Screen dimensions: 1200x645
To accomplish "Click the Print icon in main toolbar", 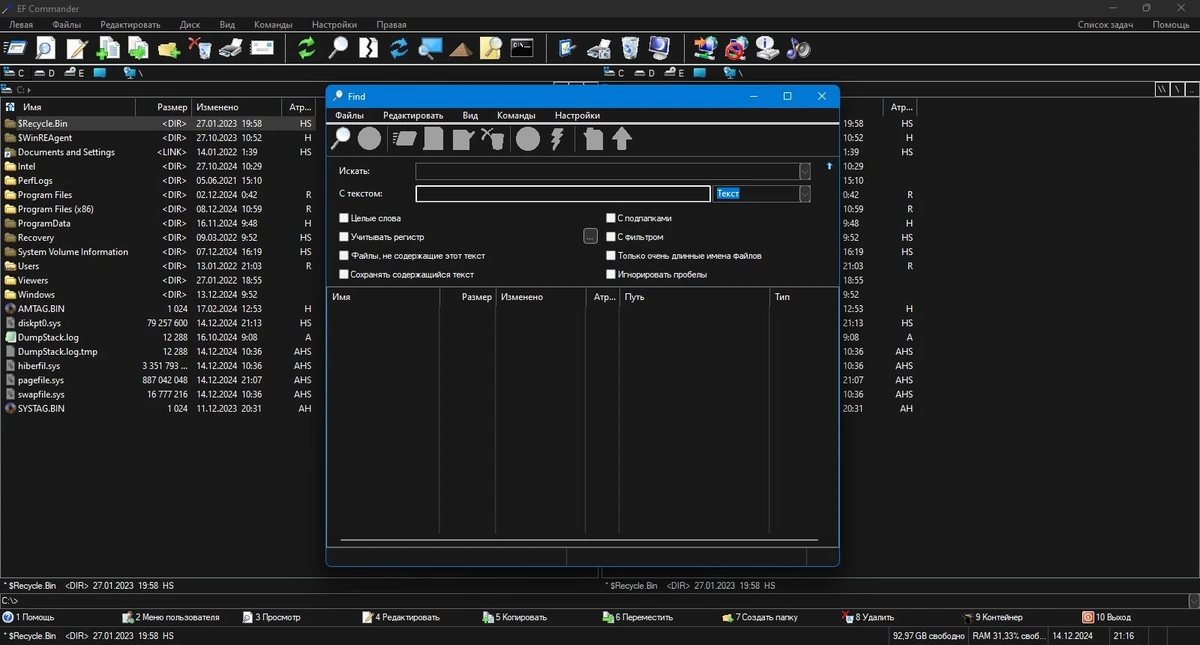I will (x=231, y=47).
